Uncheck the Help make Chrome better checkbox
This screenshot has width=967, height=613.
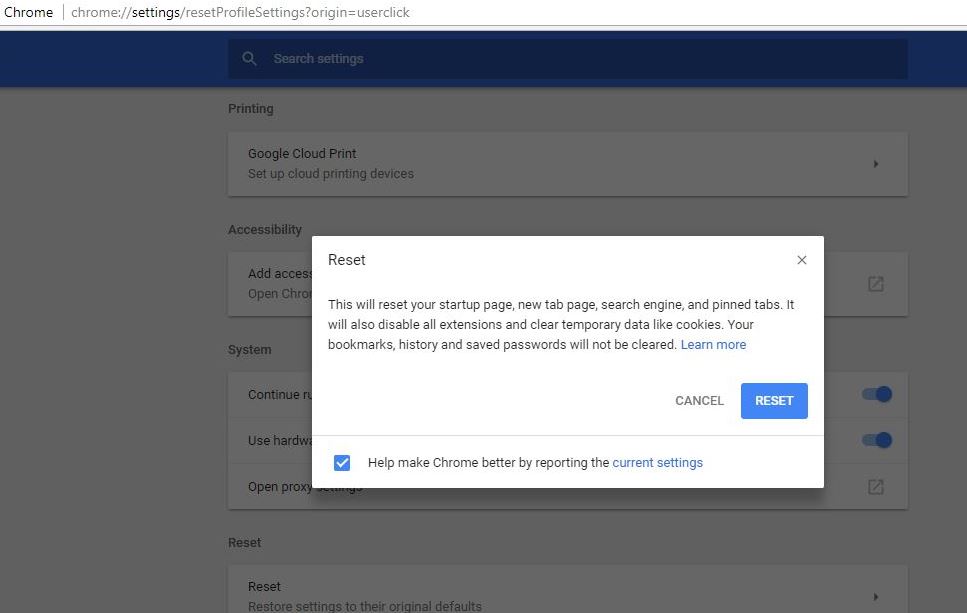point(343,462)
